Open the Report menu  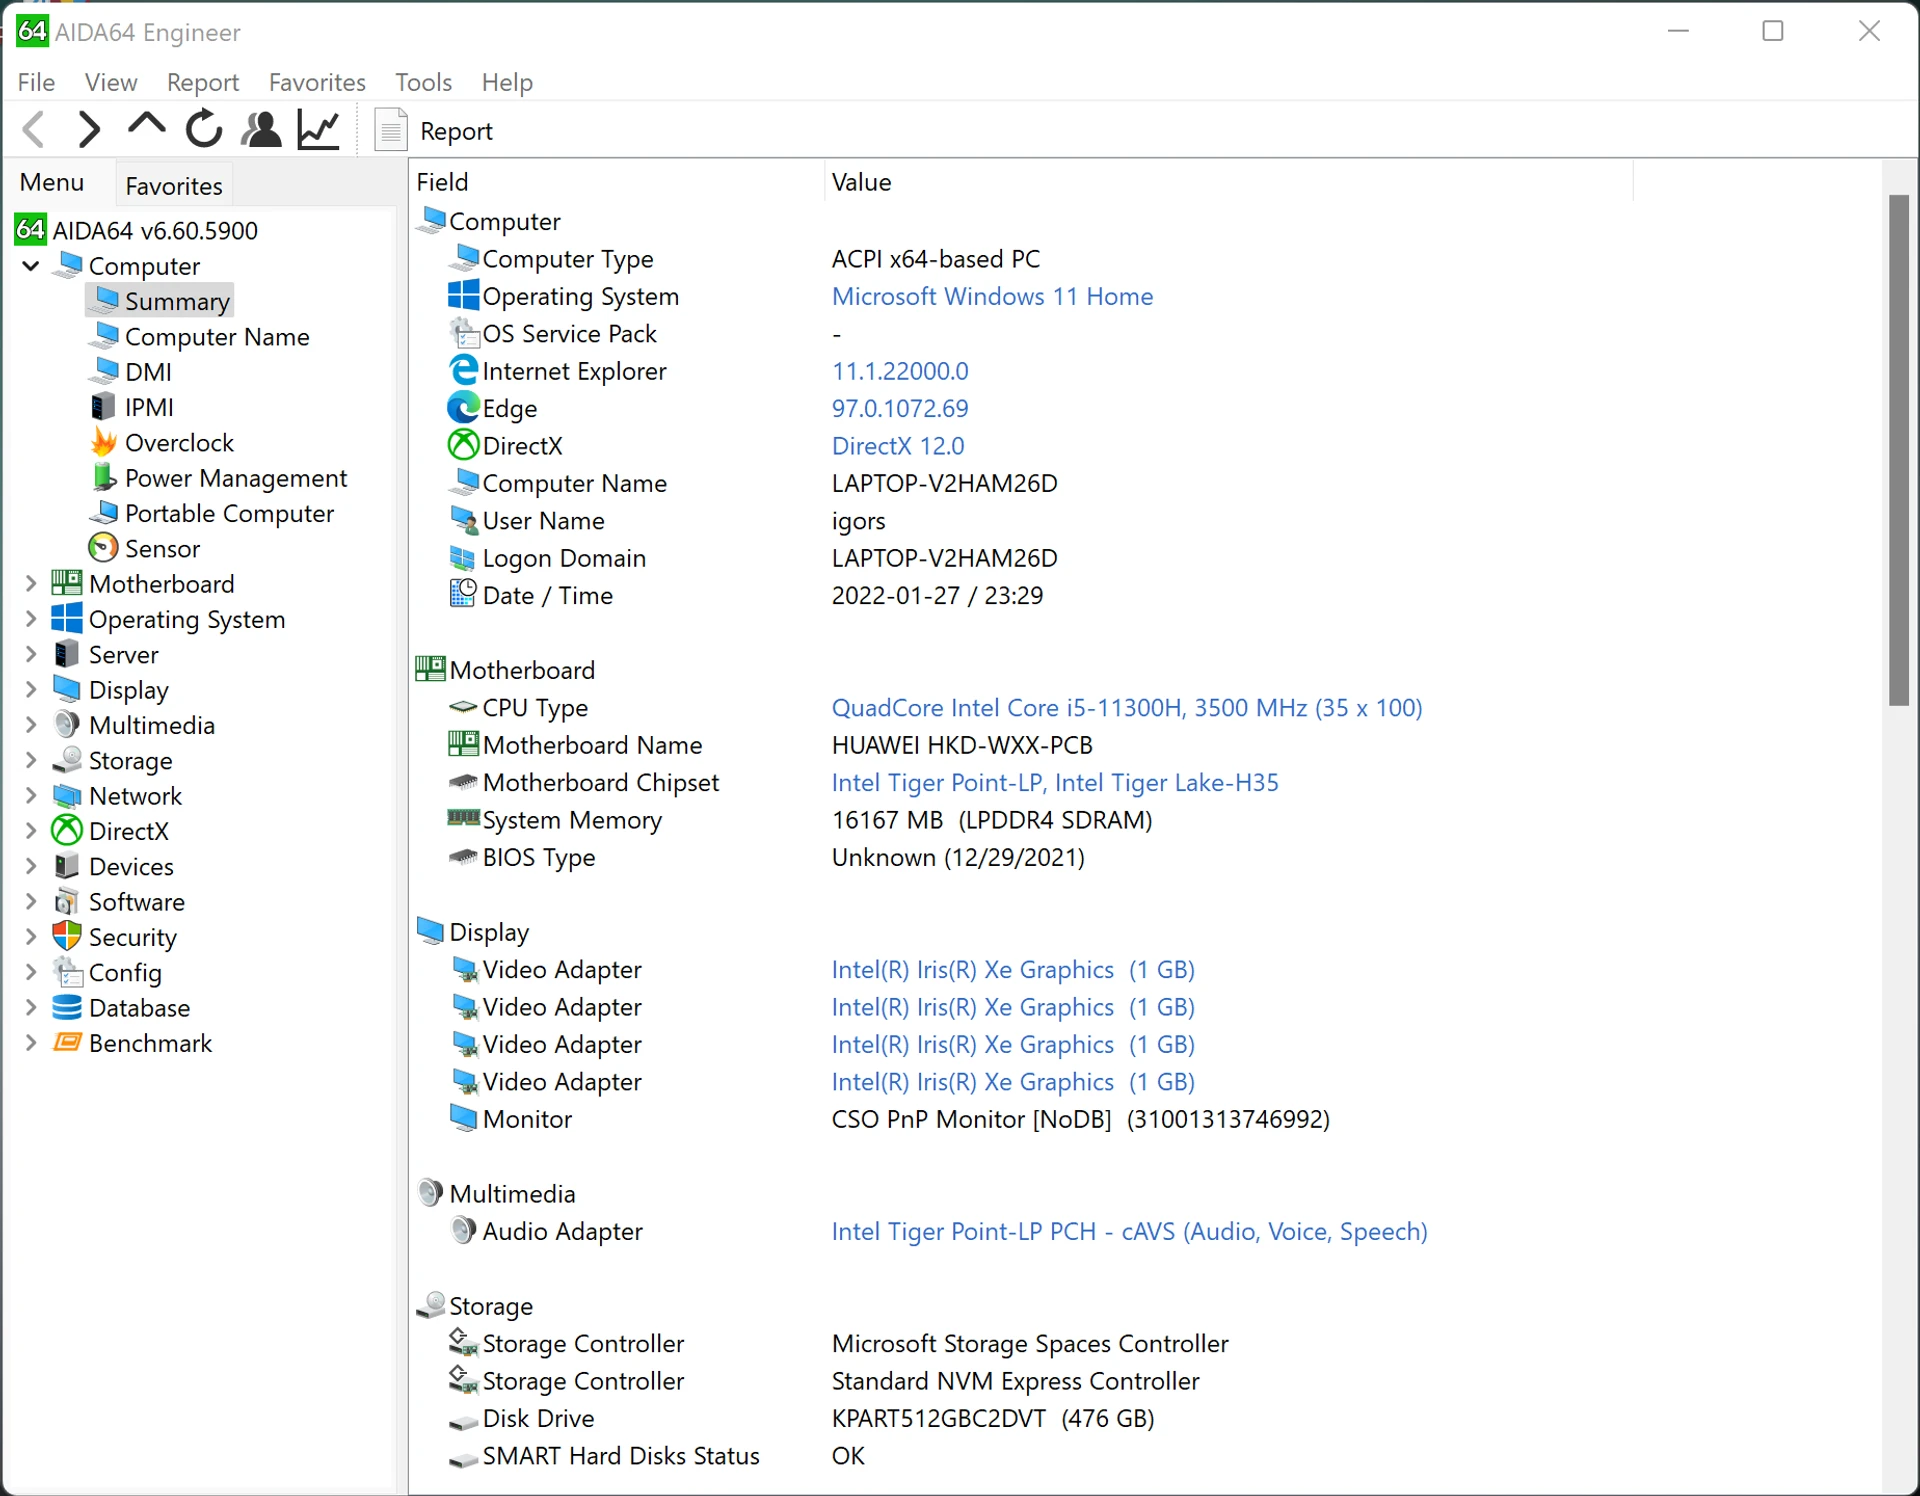click(203, 82)
